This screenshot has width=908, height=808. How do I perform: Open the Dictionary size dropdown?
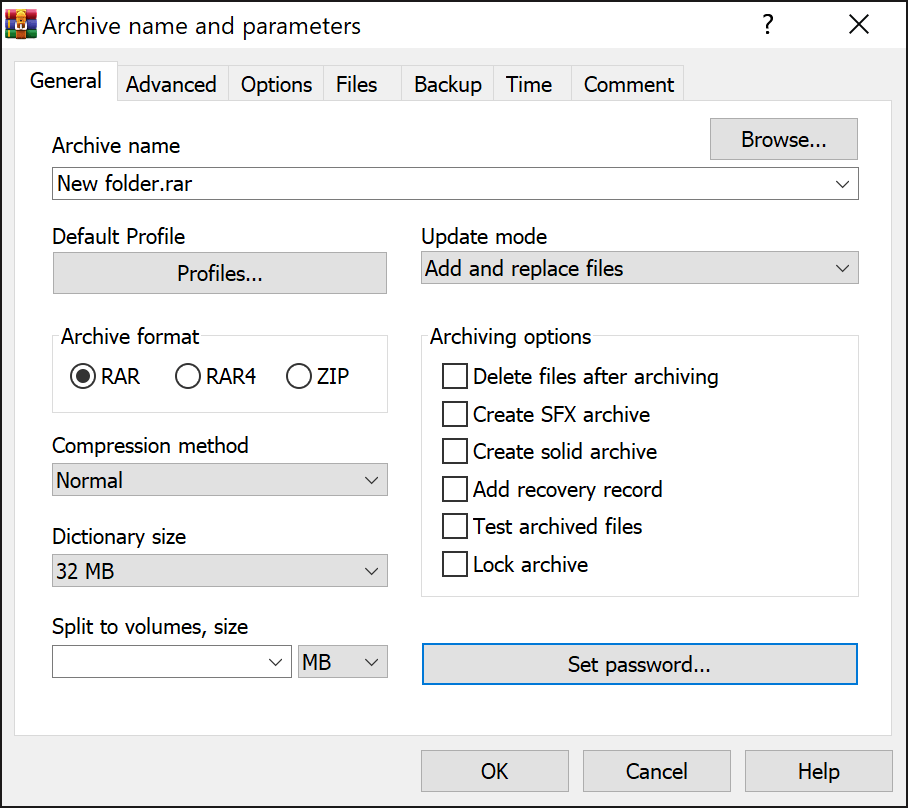click(x=219, y=571)
